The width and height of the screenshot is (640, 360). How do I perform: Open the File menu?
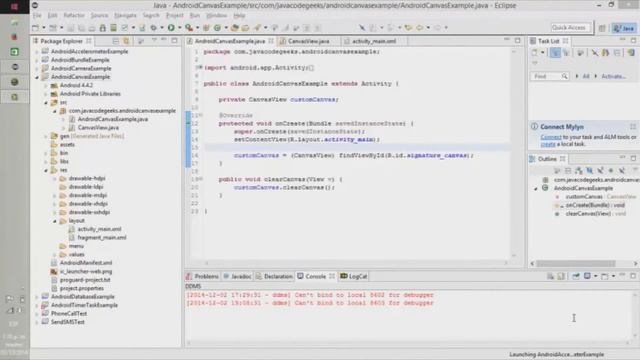(x=37, y=16)
